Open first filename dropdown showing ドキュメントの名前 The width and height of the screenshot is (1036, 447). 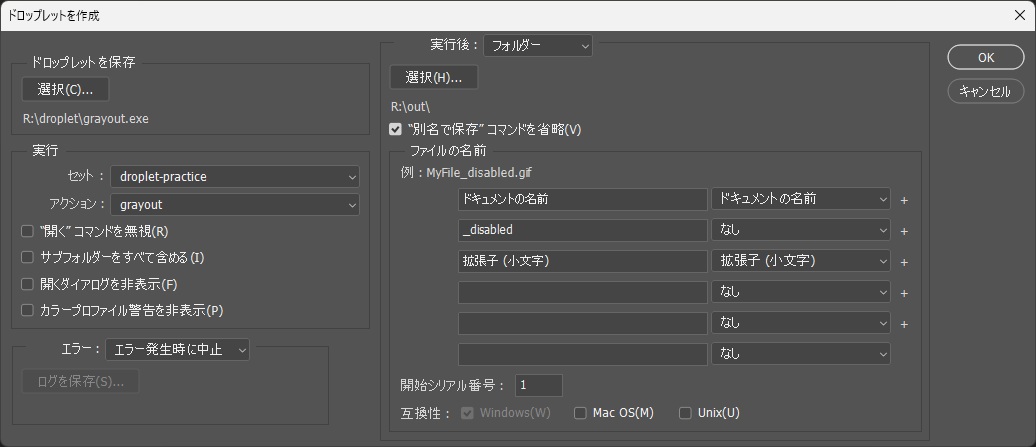coord(801,199)
